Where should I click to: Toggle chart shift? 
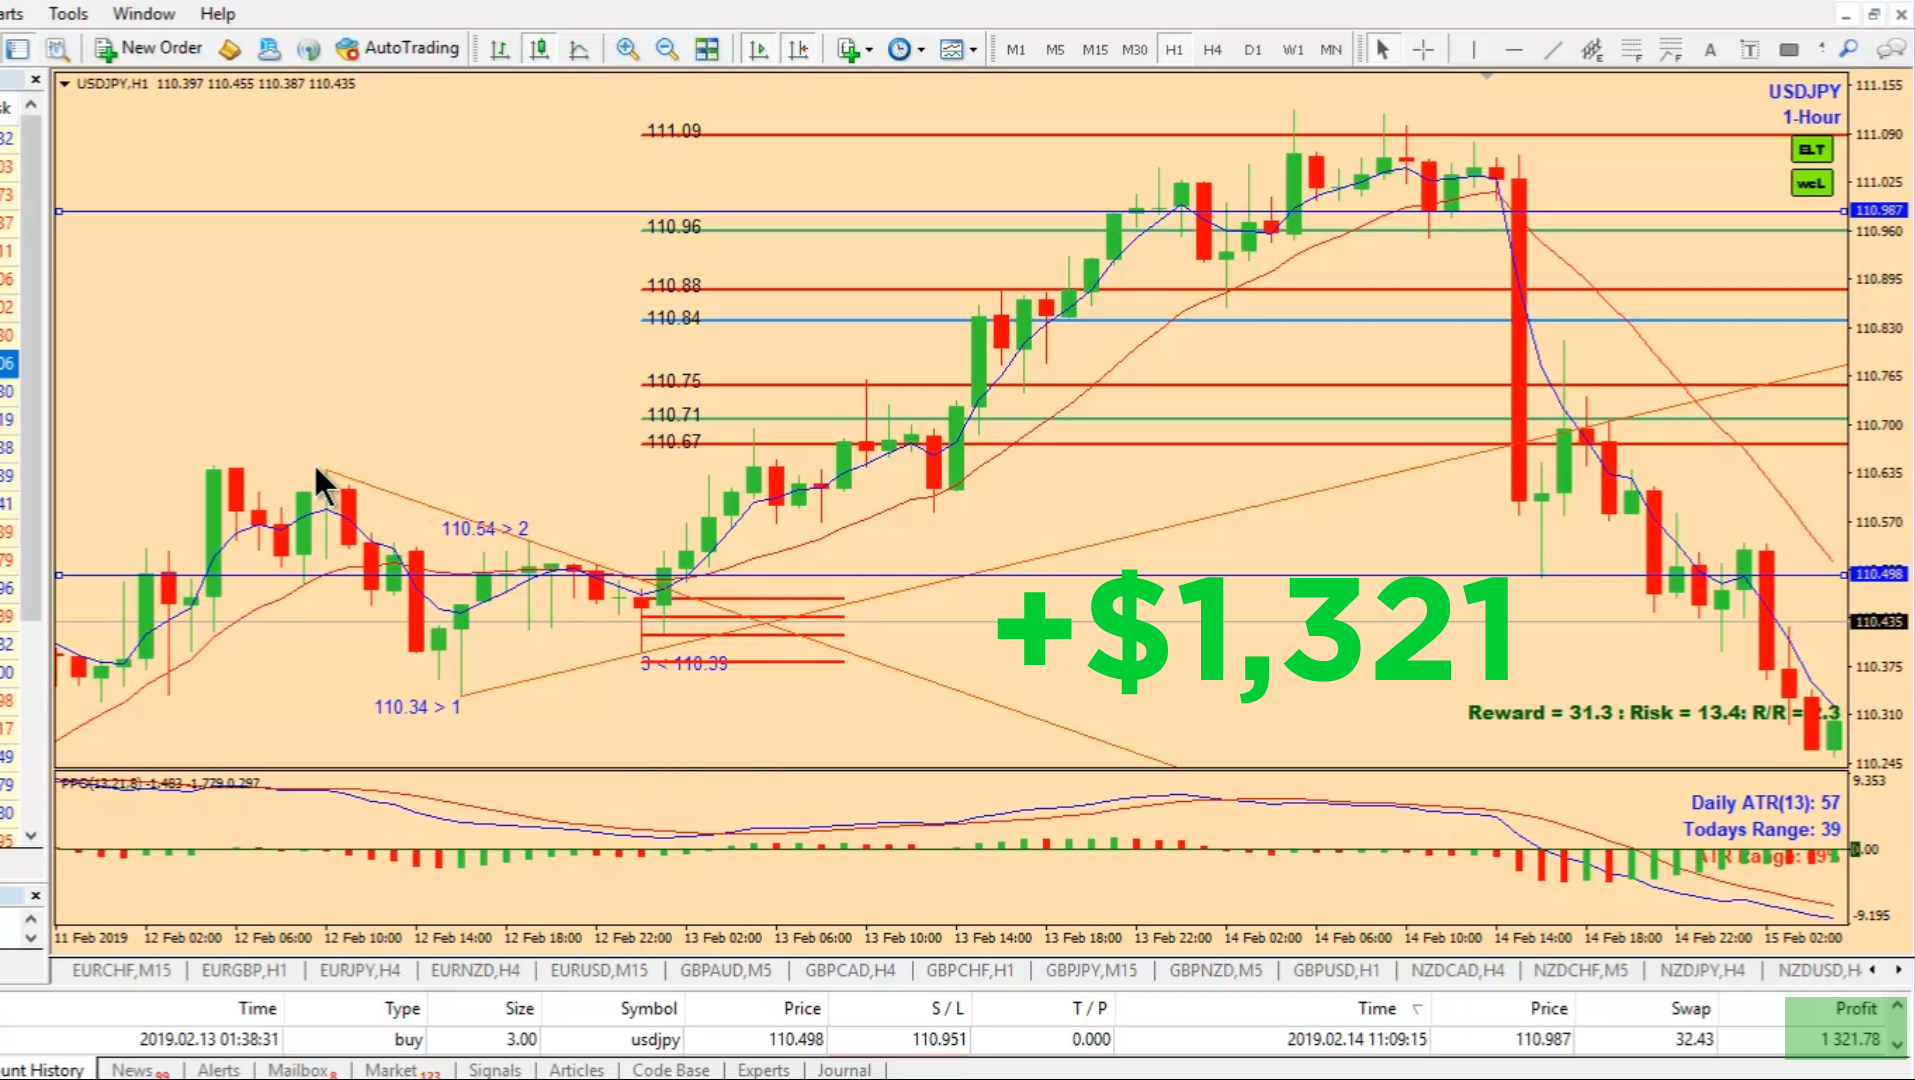click(x=798, y=49)
